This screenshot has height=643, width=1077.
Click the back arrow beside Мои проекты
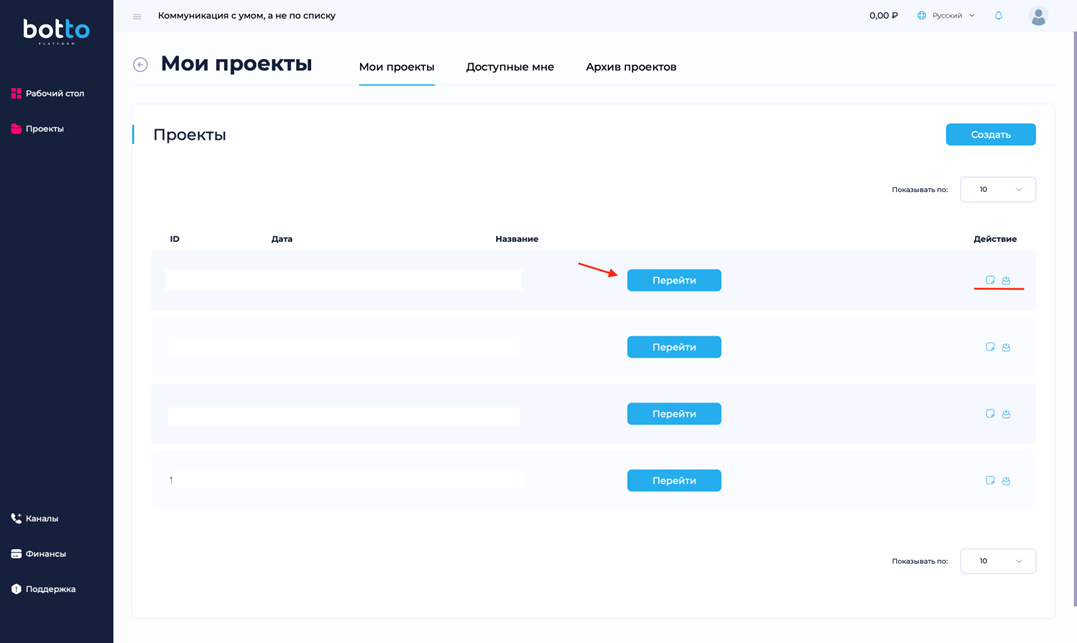point(140,65)
